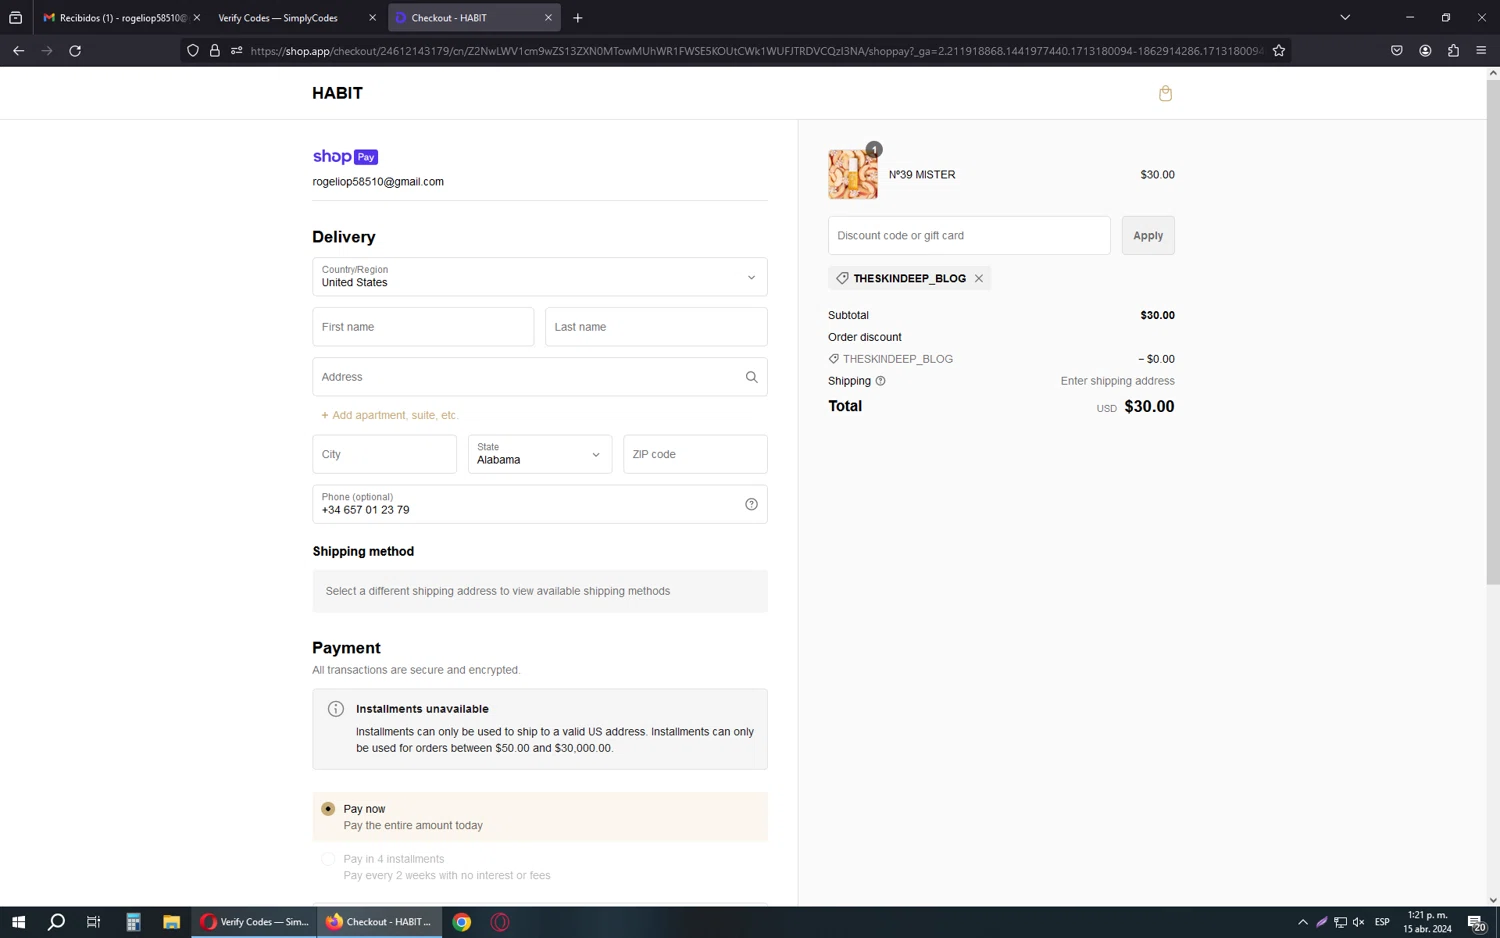Open the Opera icon at taskbar right
The image size is (1500, 938).
500,922
